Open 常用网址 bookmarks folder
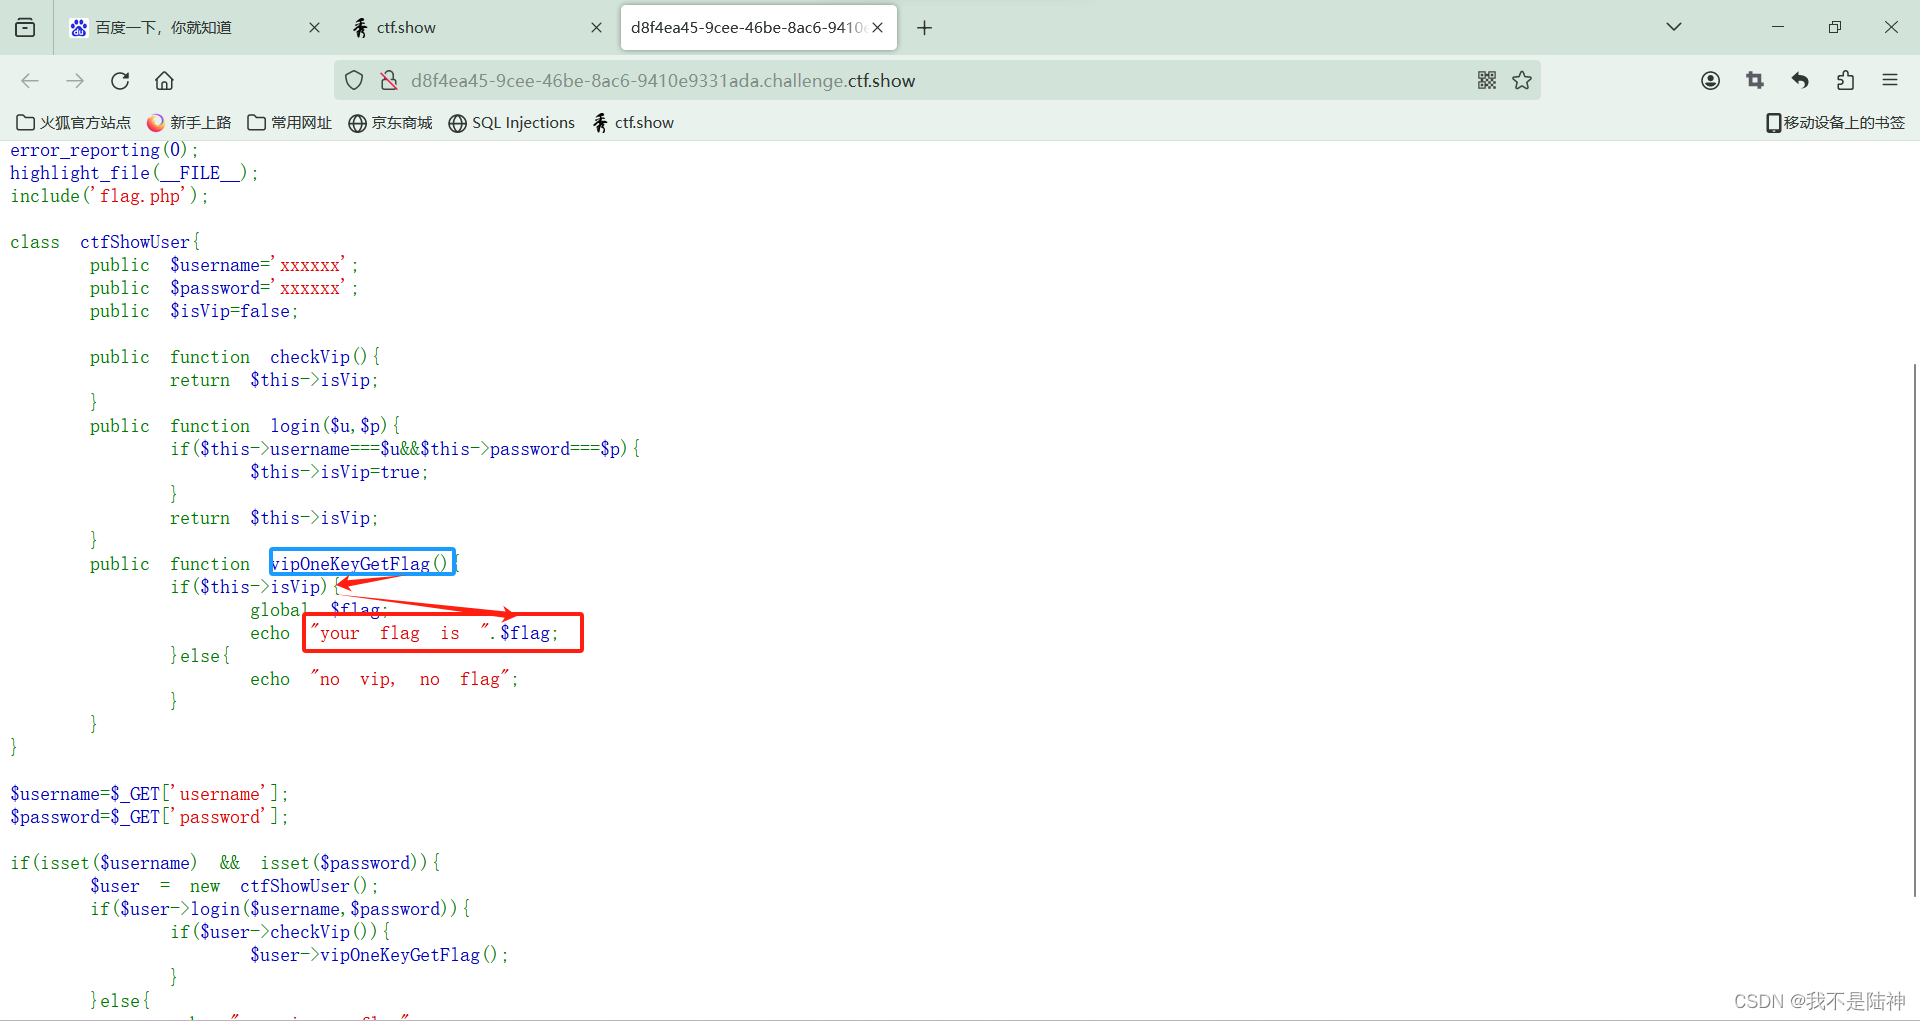 (x=290, y=122)
